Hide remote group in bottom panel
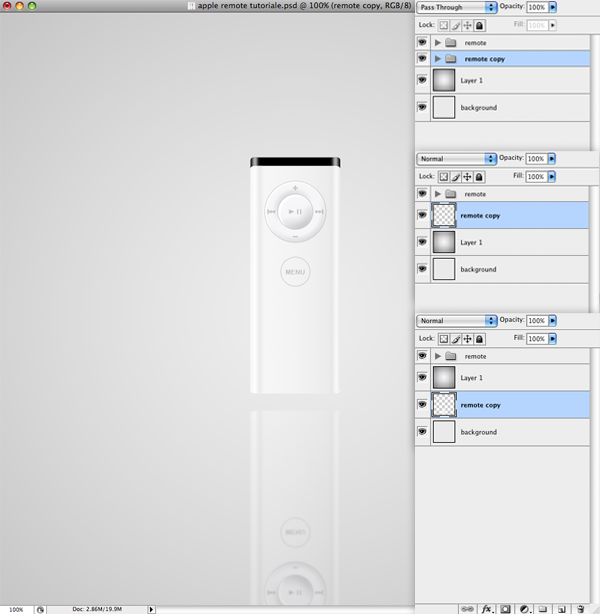The image size is (600, 614). [422, 356]
